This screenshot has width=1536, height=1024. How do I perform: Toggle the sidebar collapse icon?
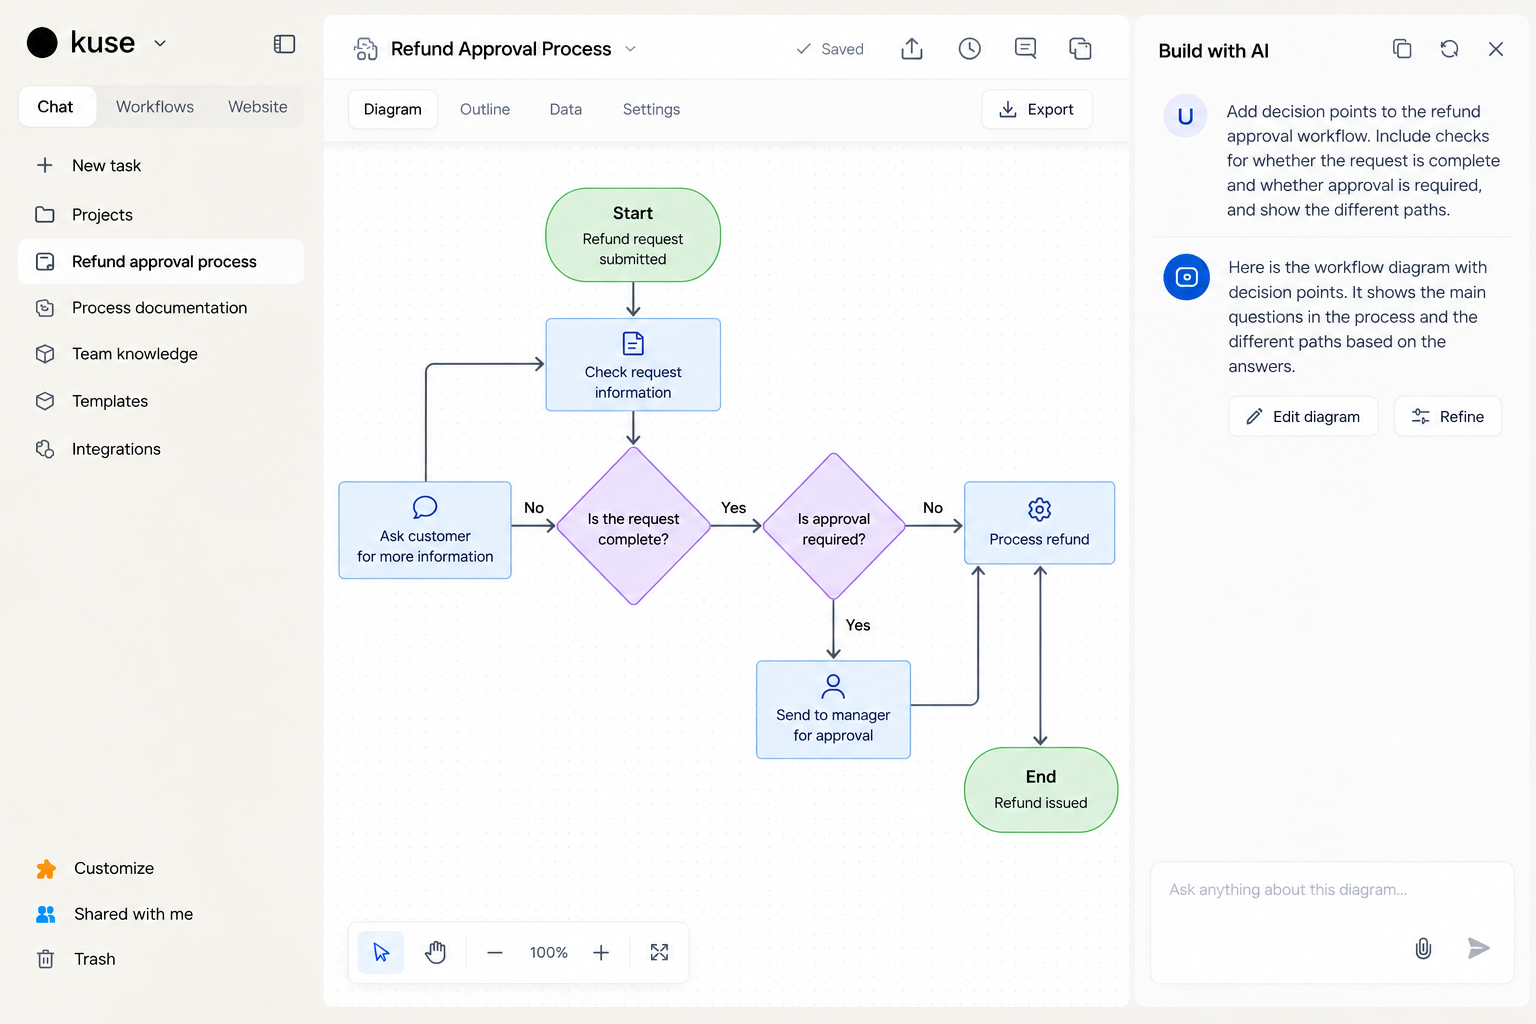pos(284,44)
